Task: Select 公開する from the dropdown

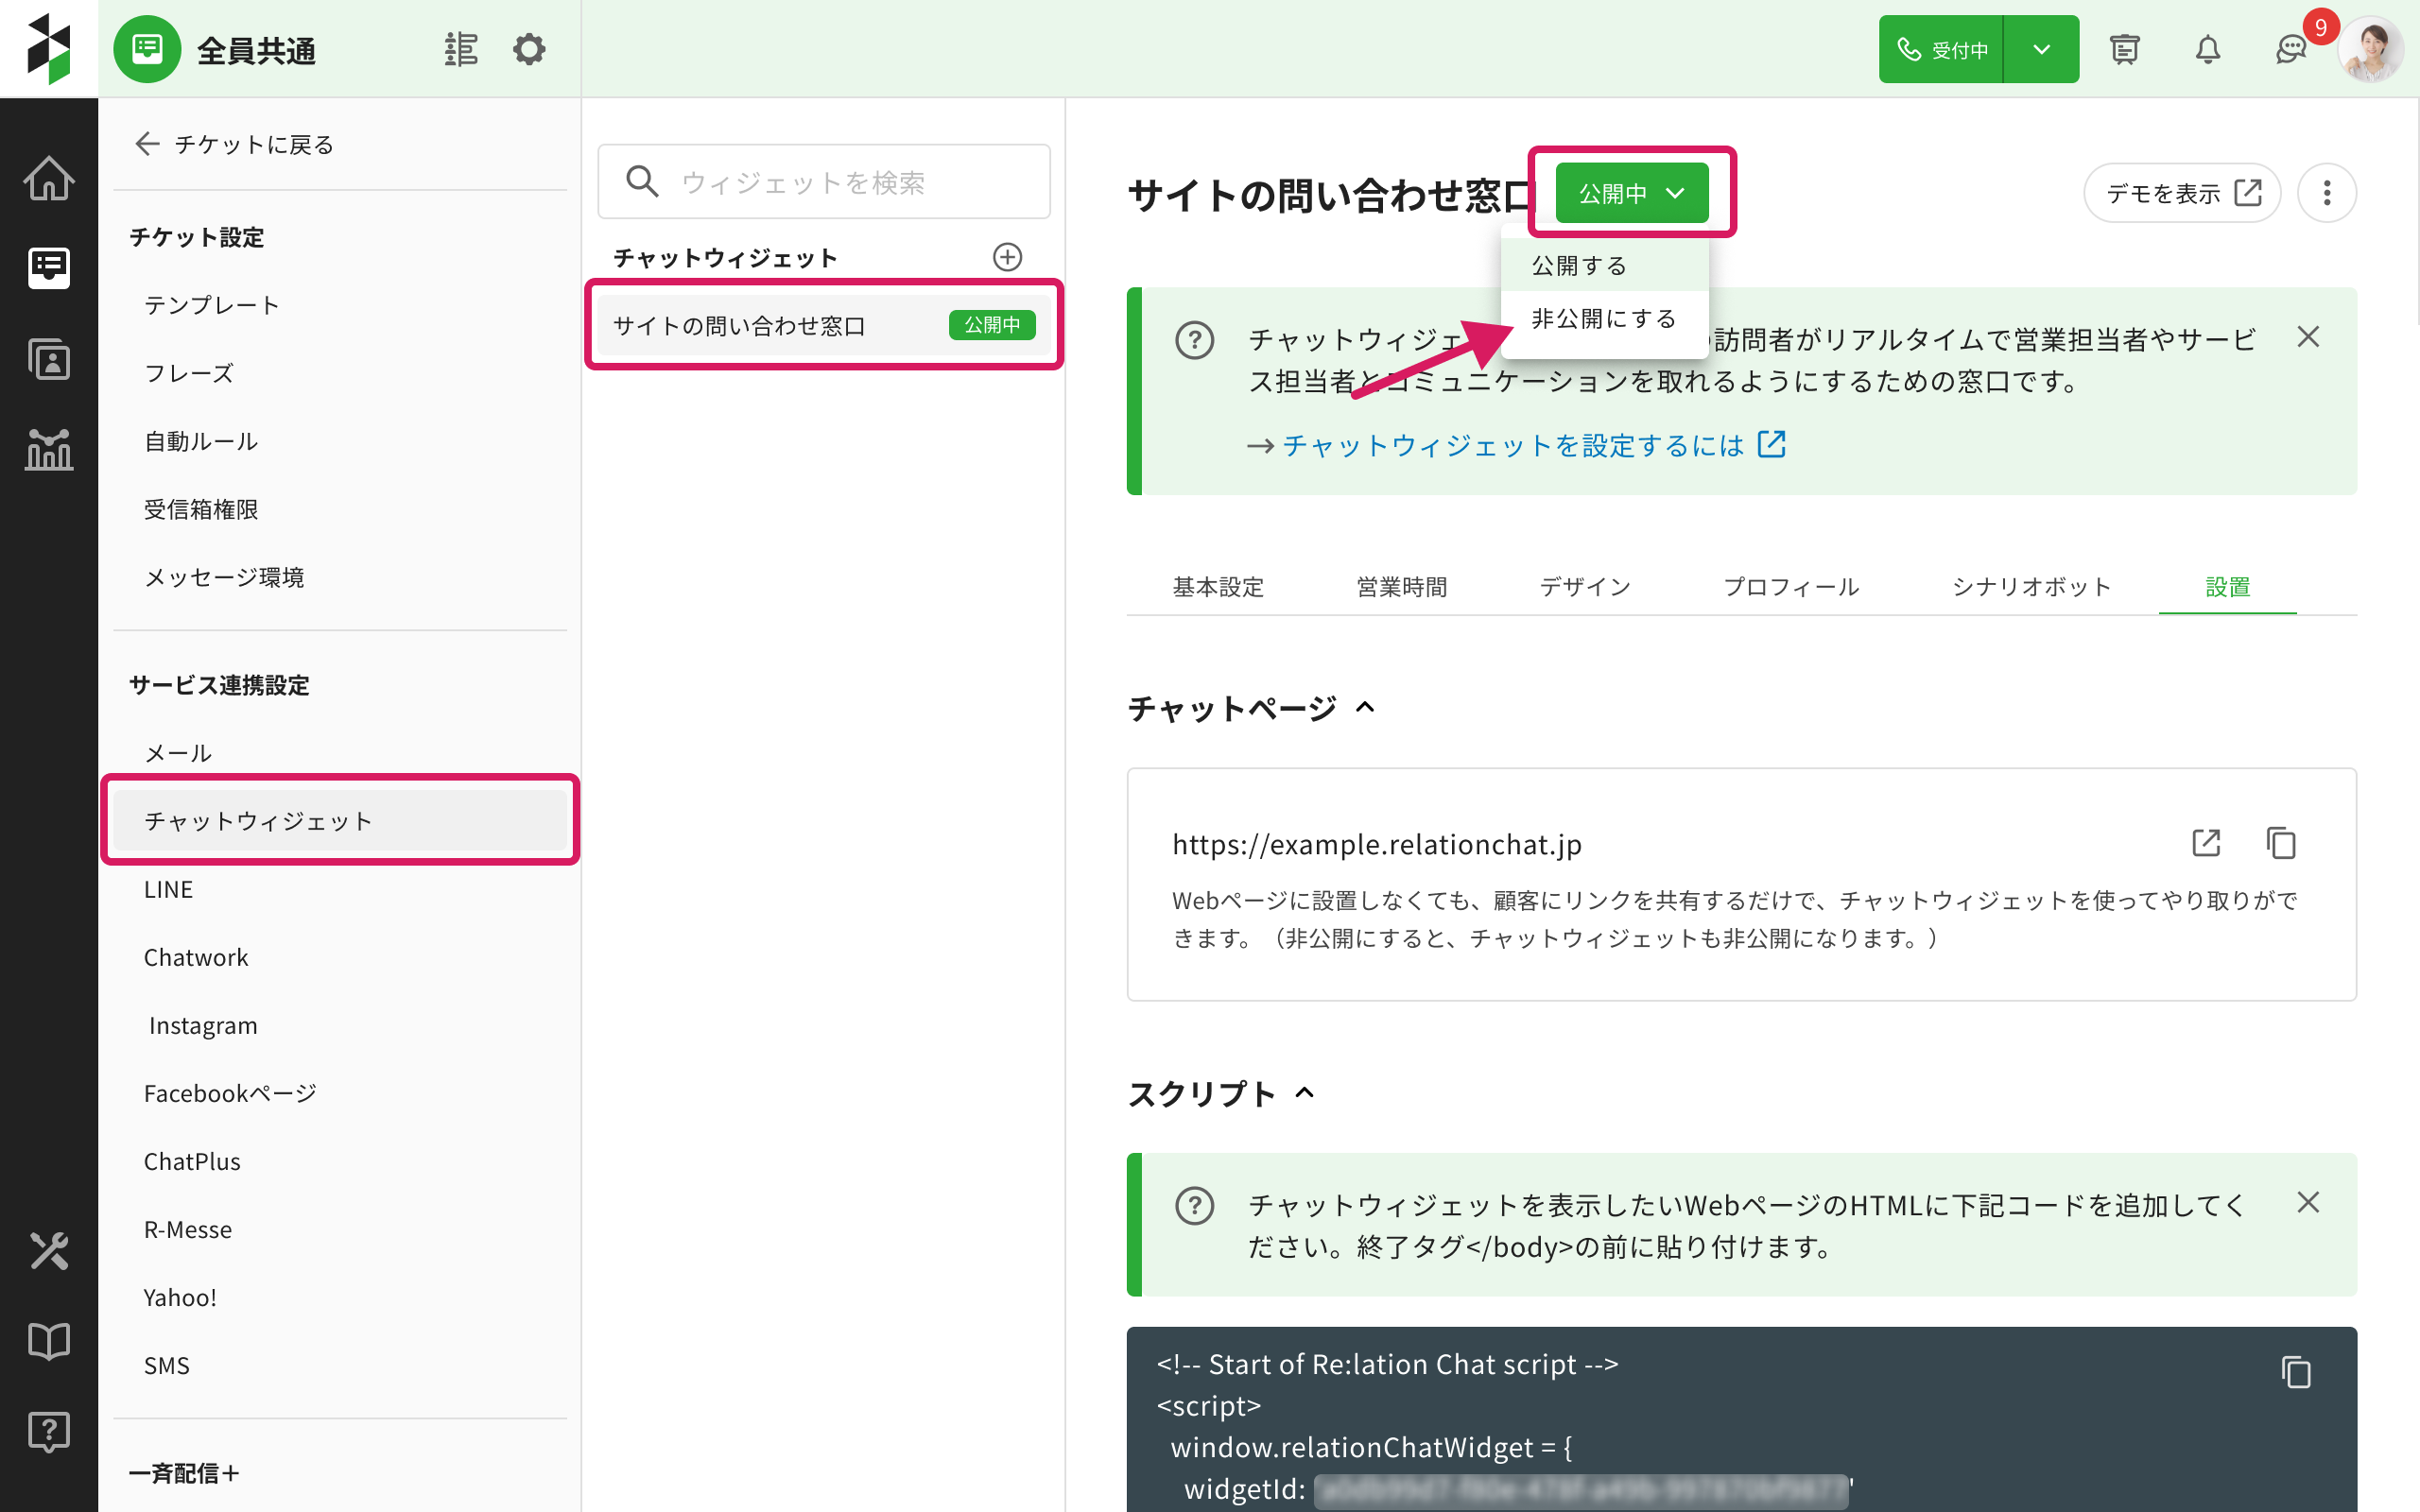Action: [x=1579, y=266]
